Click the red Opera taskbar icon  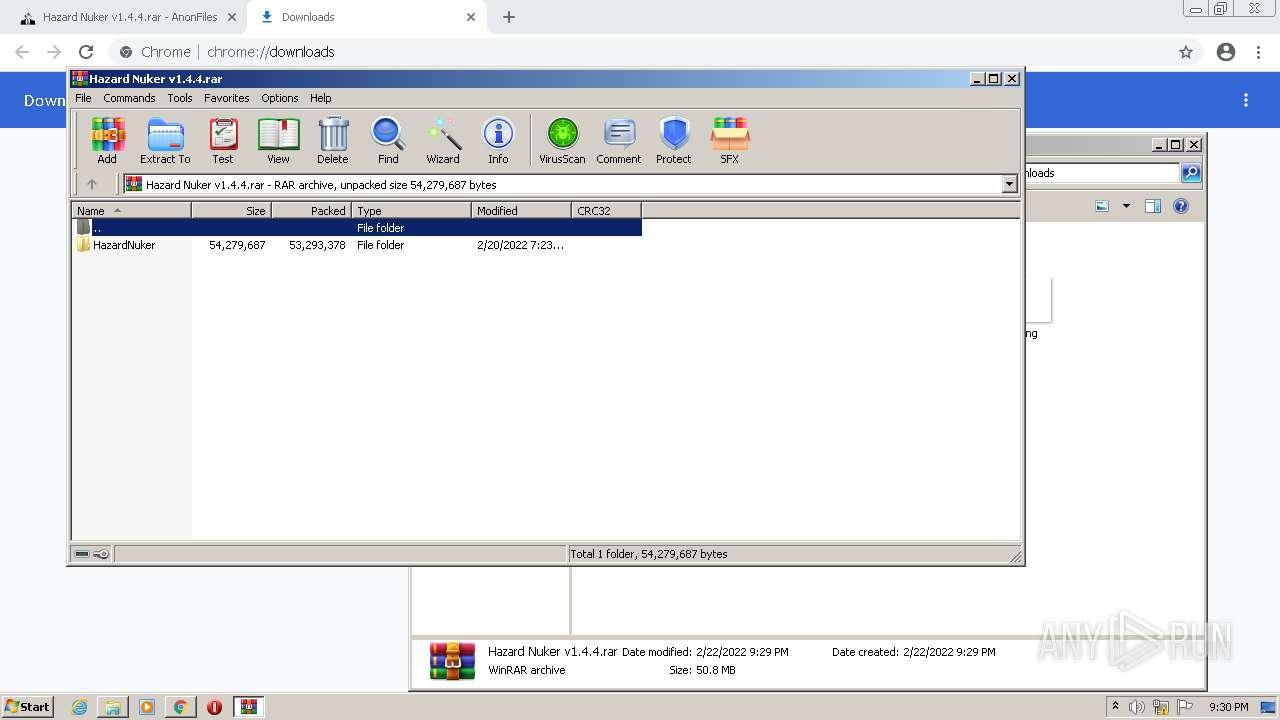214,707
